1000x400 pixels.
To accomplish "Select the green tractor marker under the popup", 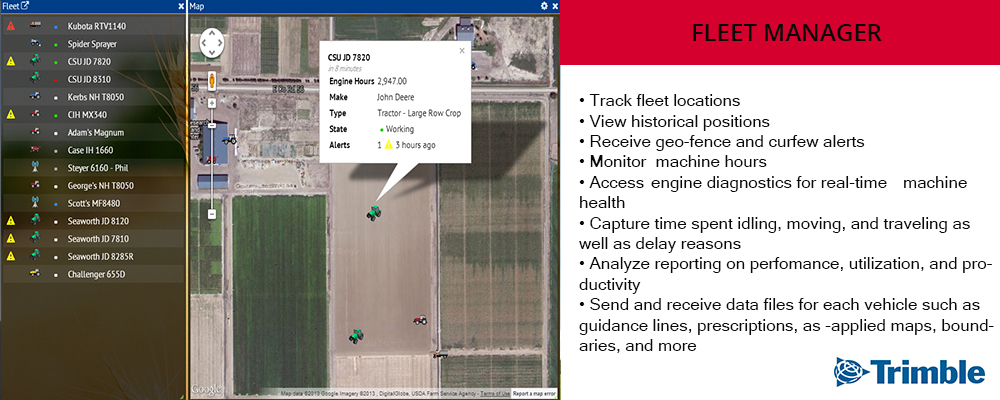I will point(373,212).
